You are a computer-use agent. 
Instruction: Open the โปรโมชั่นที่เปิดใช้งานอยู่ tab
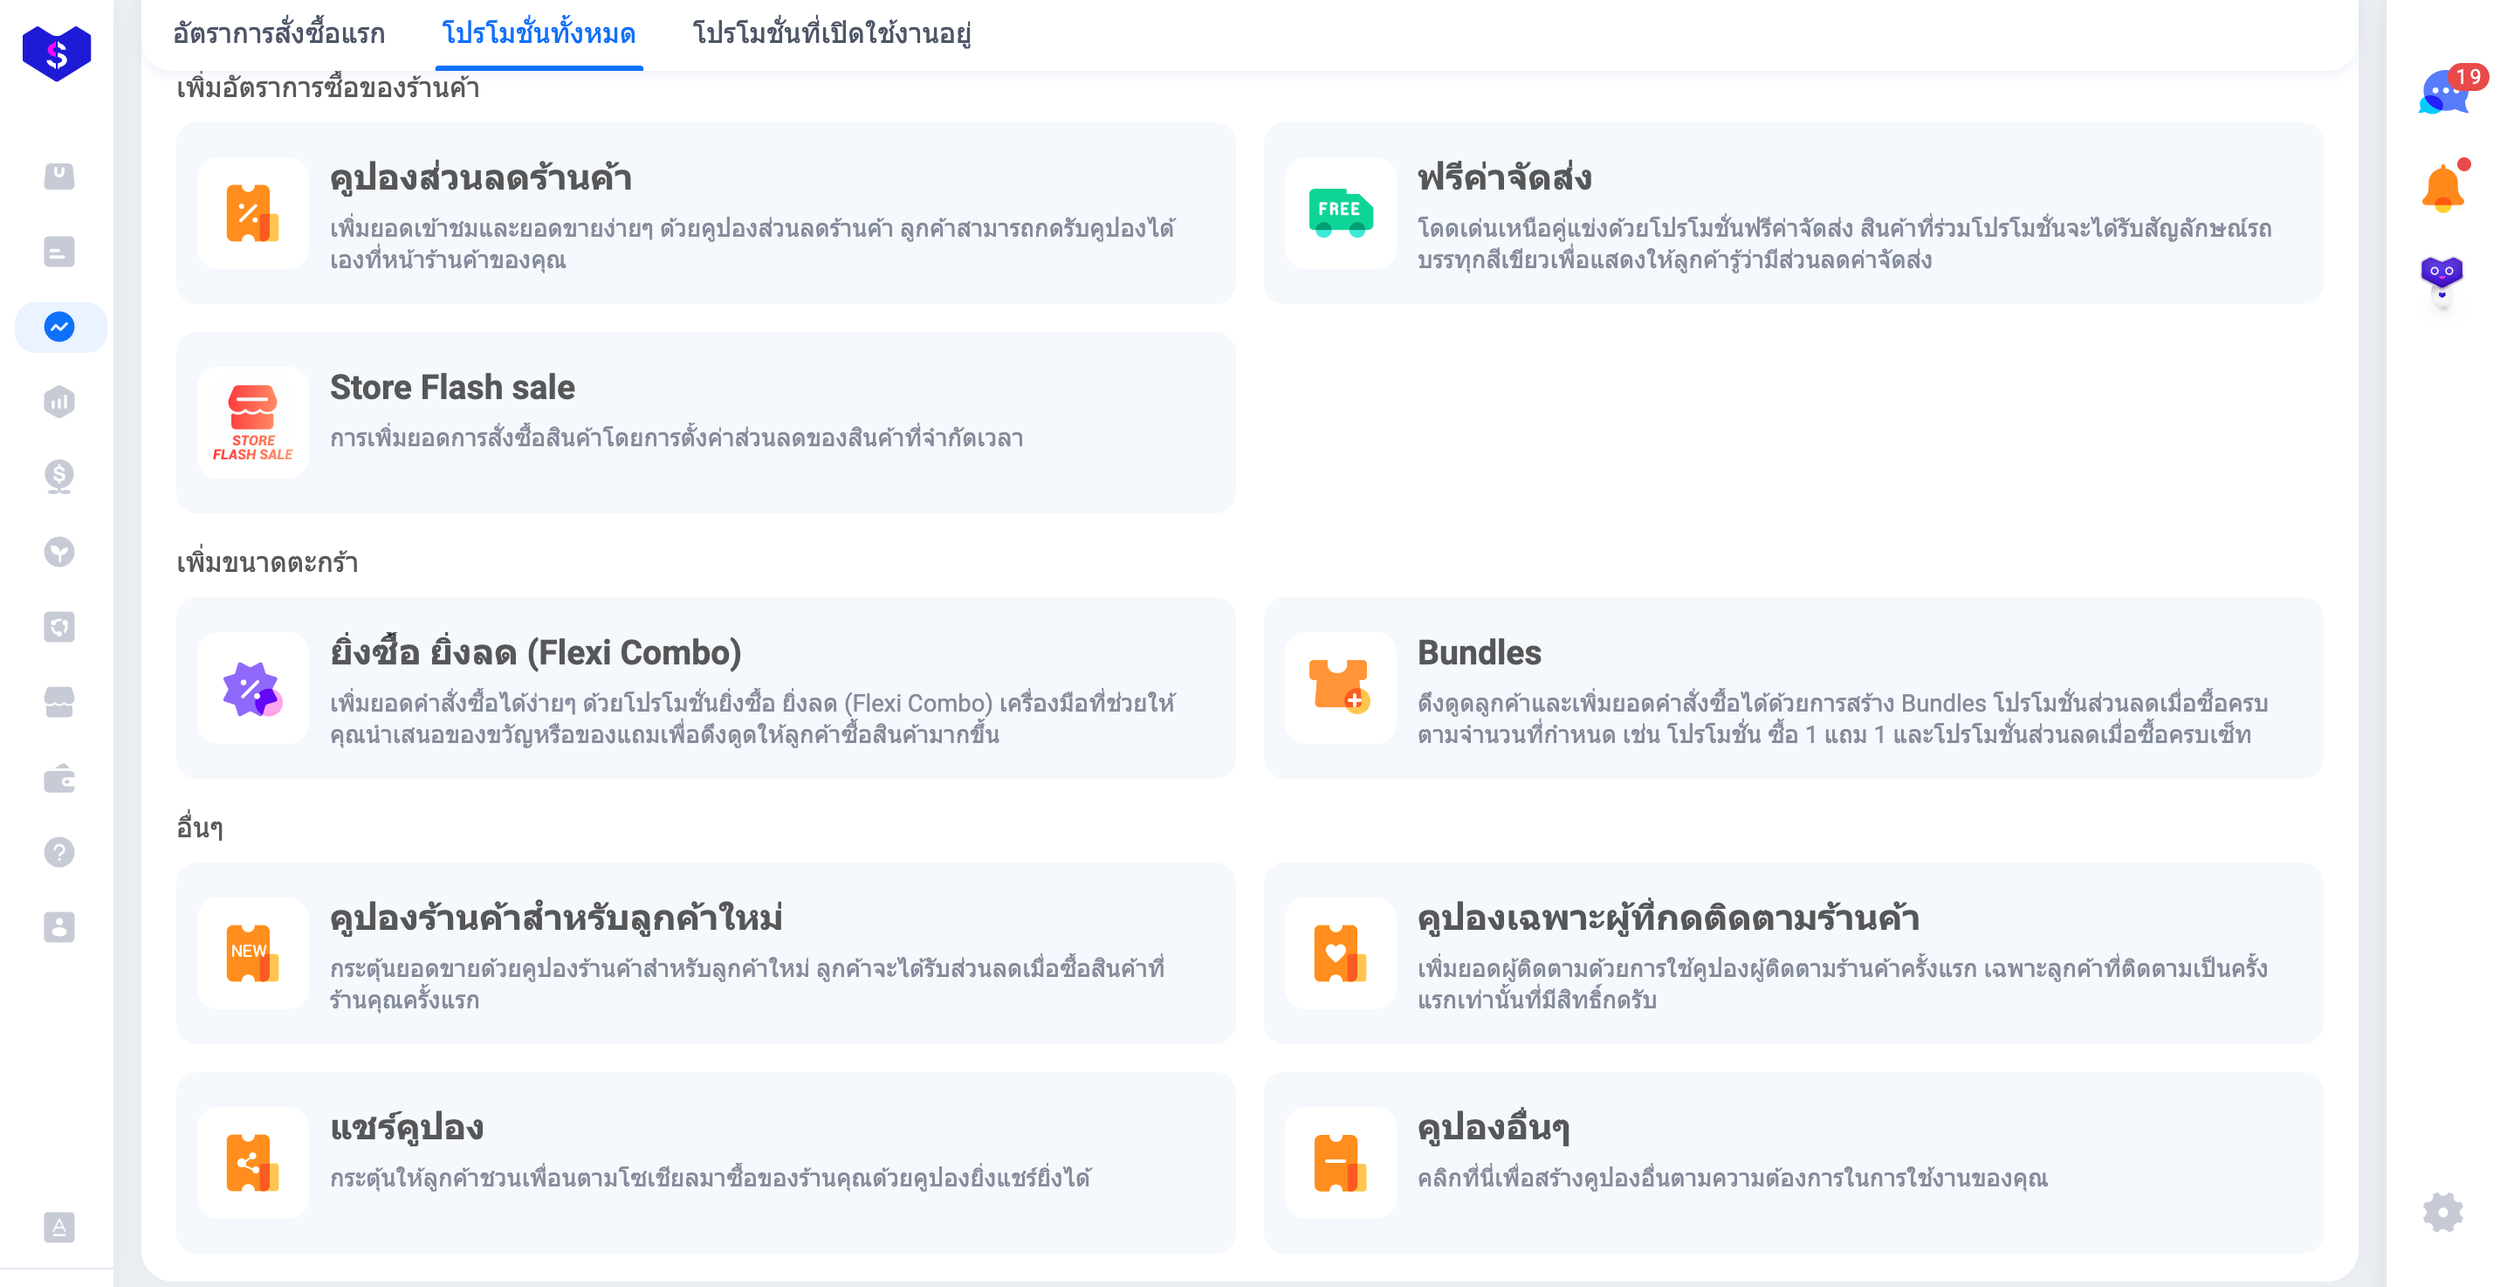coord(835,33)
